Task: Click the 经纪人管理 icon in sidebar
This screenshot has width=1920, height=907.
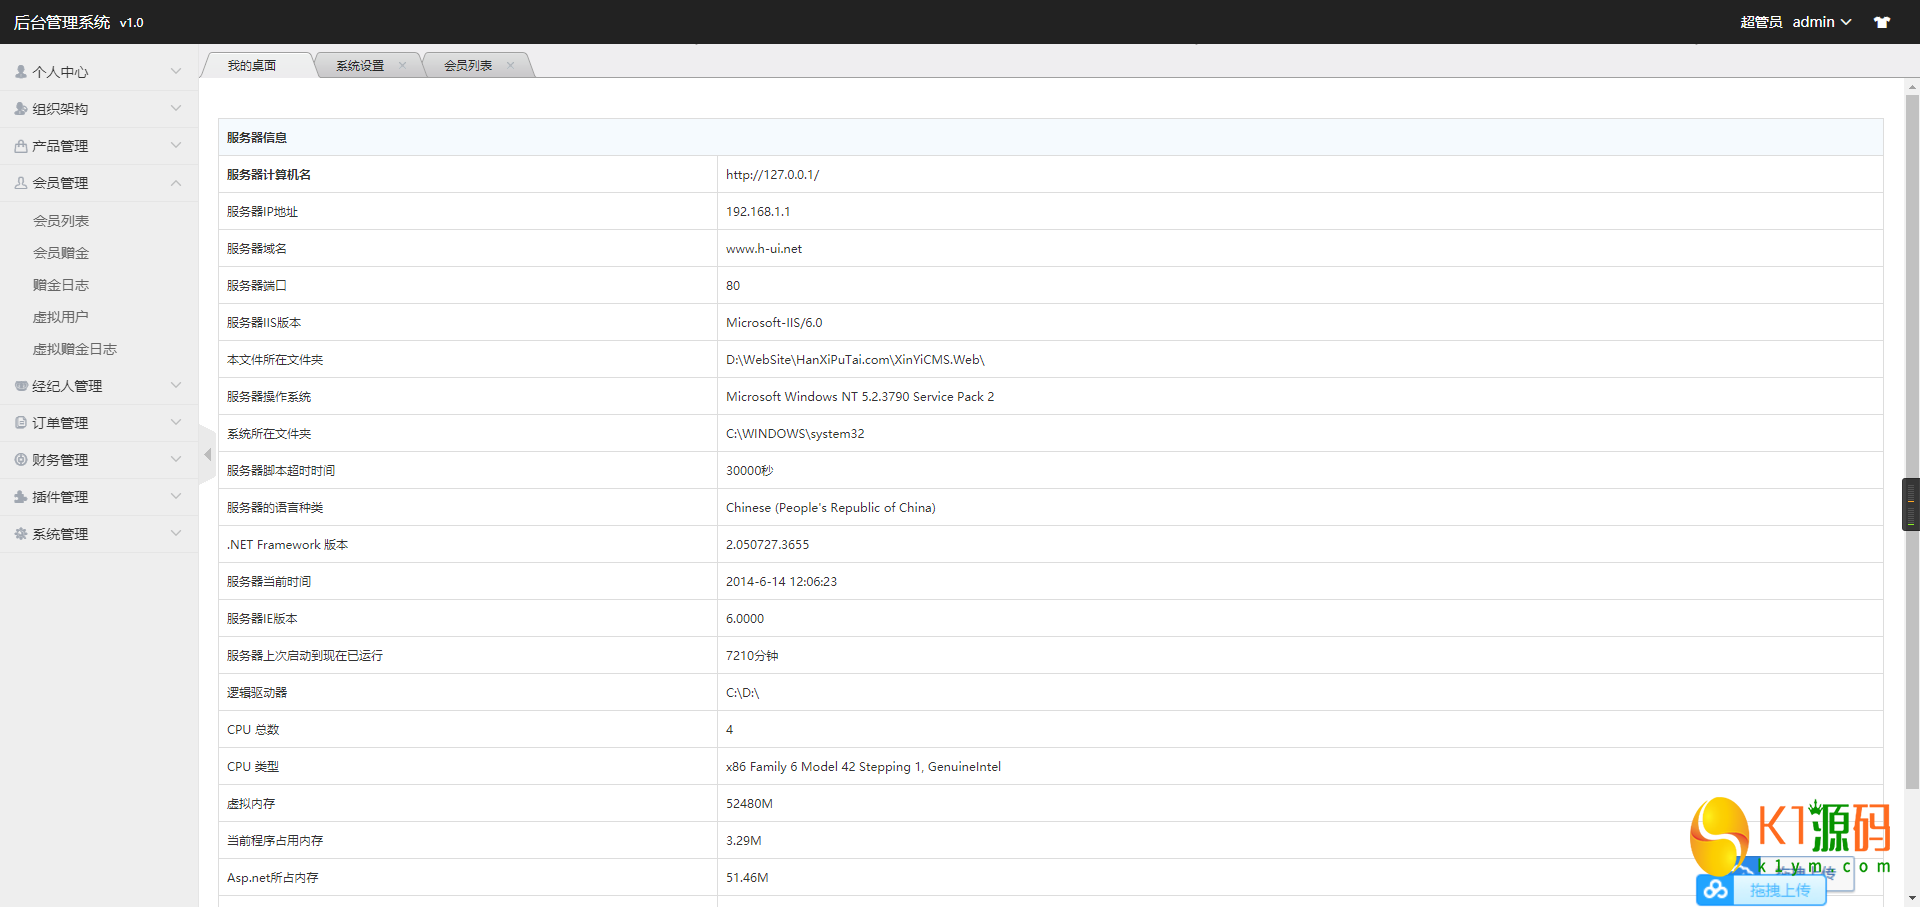Action: pos(21,386)
